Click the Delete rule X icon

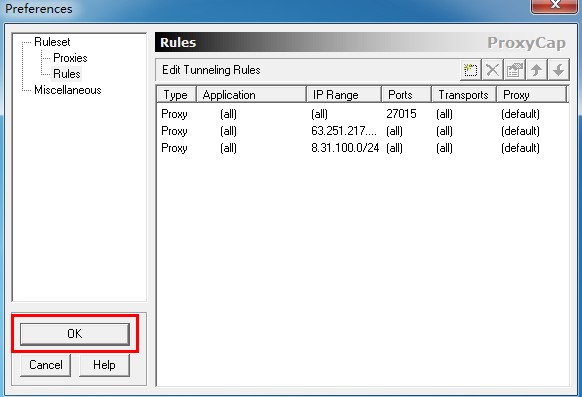point(493,70)
